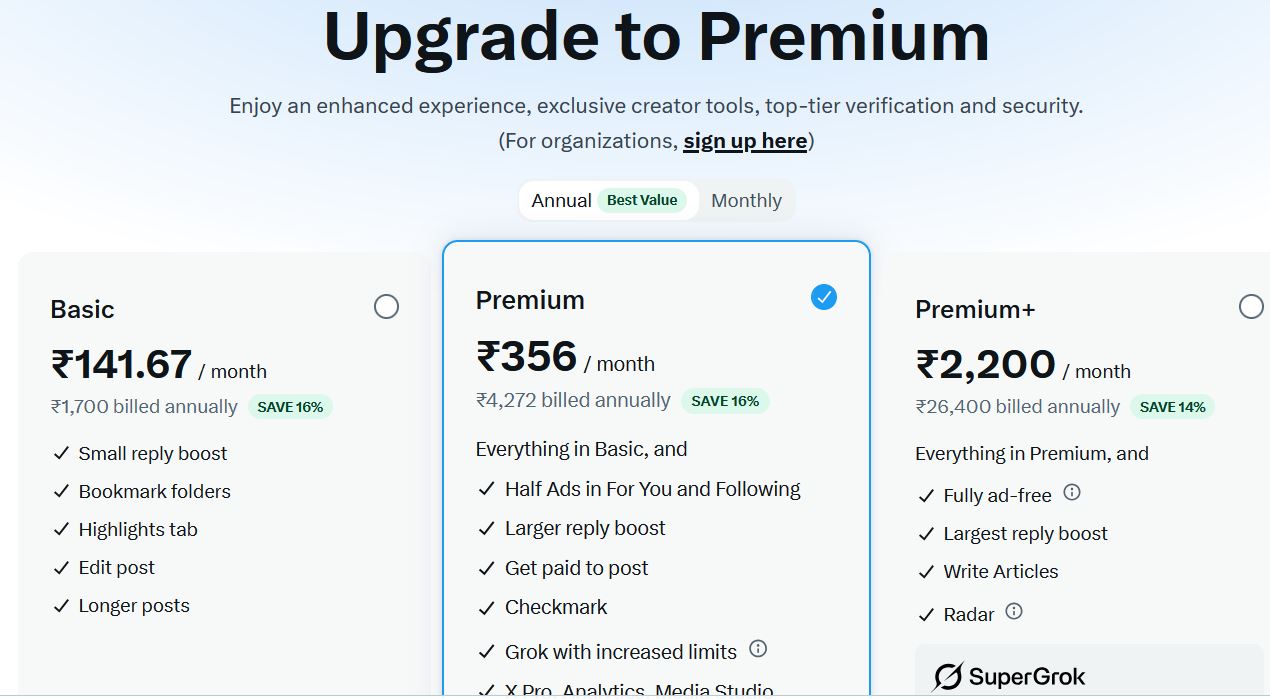1270x699 pixels.
Task: Click the Best Value badge
Action: coord(642,200)
